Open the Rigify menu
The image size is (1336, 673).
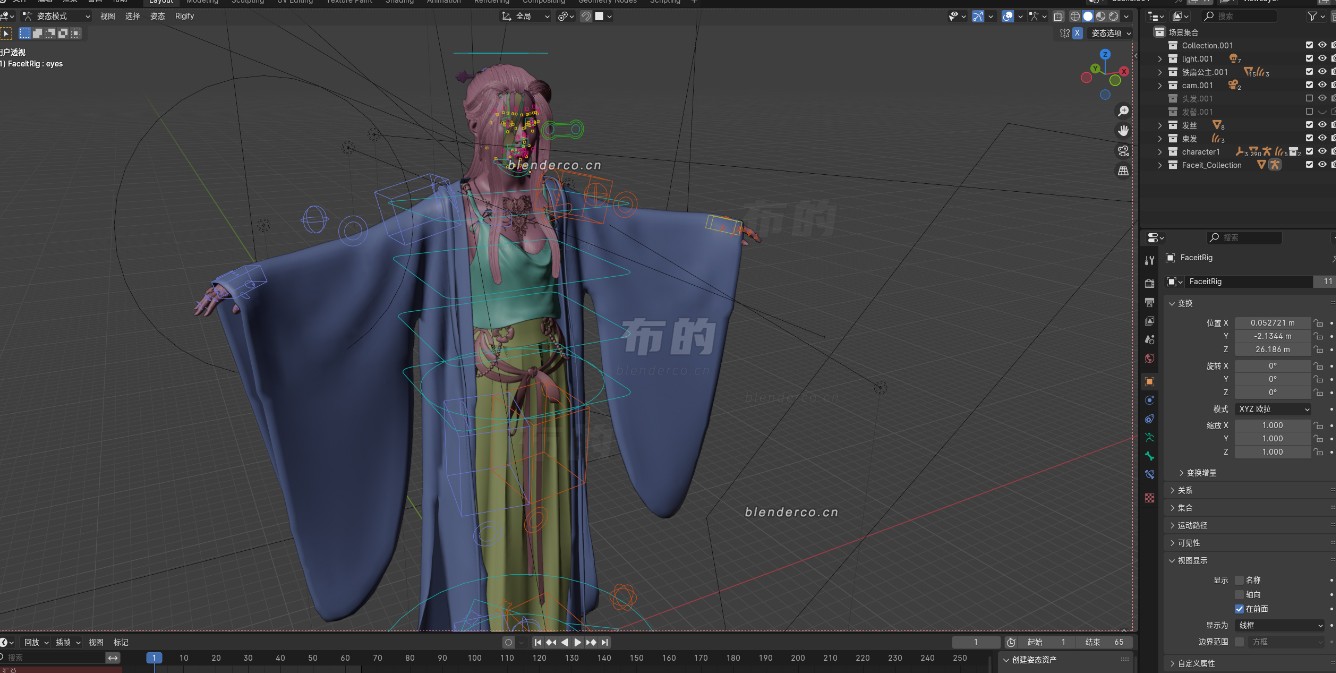tap(185, 16)
